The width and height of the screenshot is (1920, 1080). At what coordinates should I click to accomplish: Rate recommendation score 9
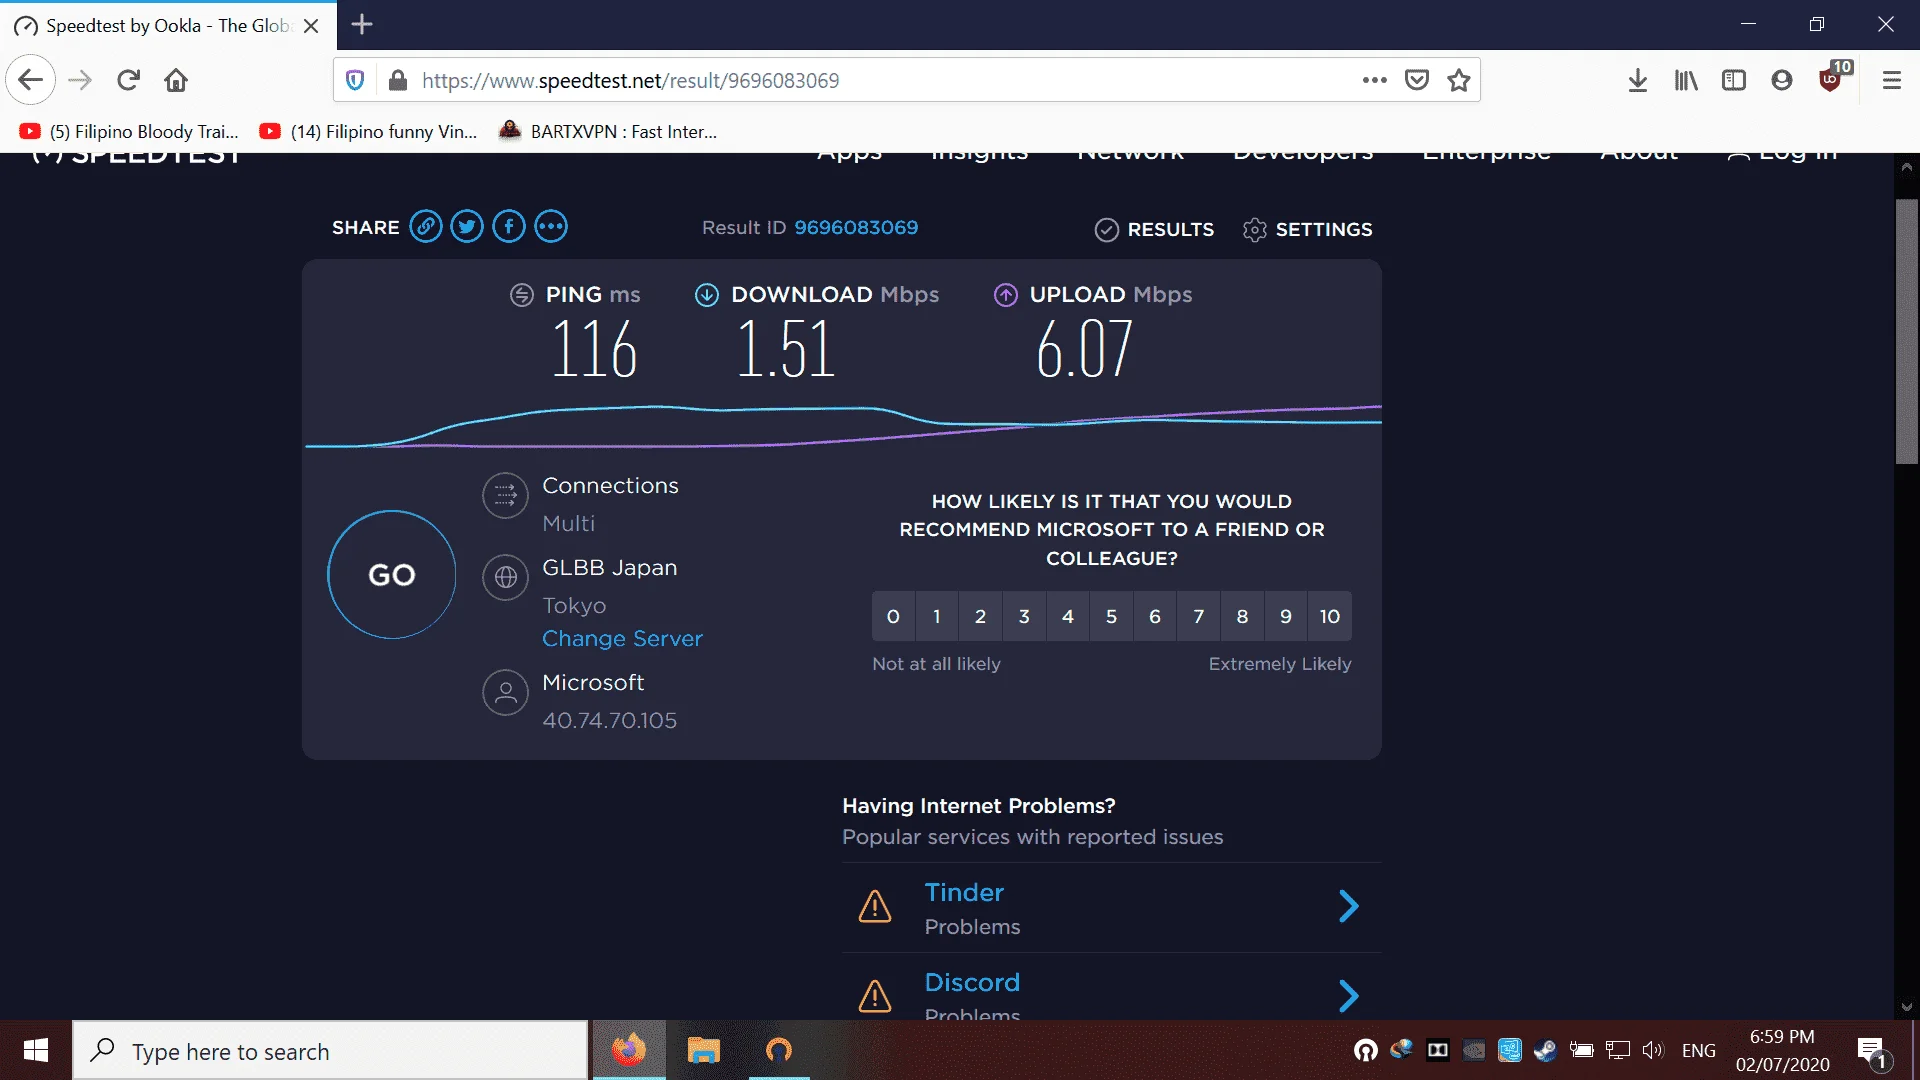coord(1286,616)
